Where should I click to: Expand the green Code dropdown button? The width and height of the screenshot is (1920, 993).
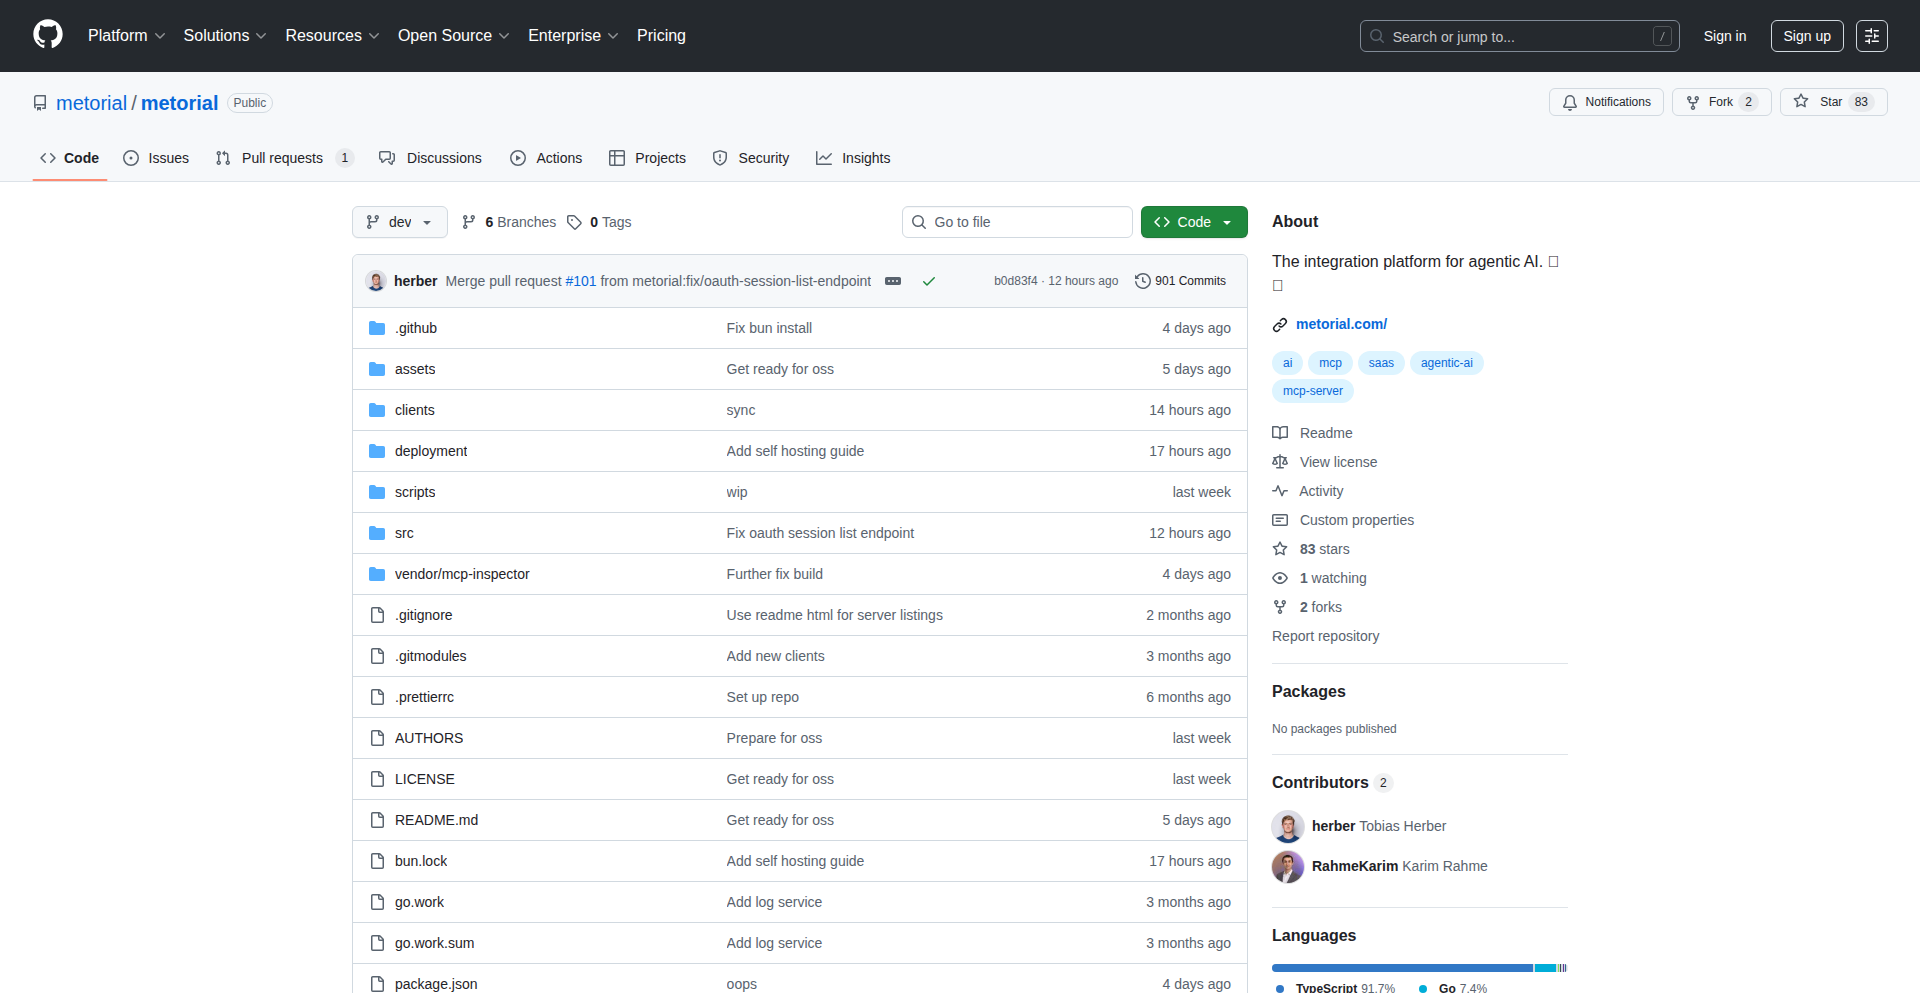[1193, 222]
